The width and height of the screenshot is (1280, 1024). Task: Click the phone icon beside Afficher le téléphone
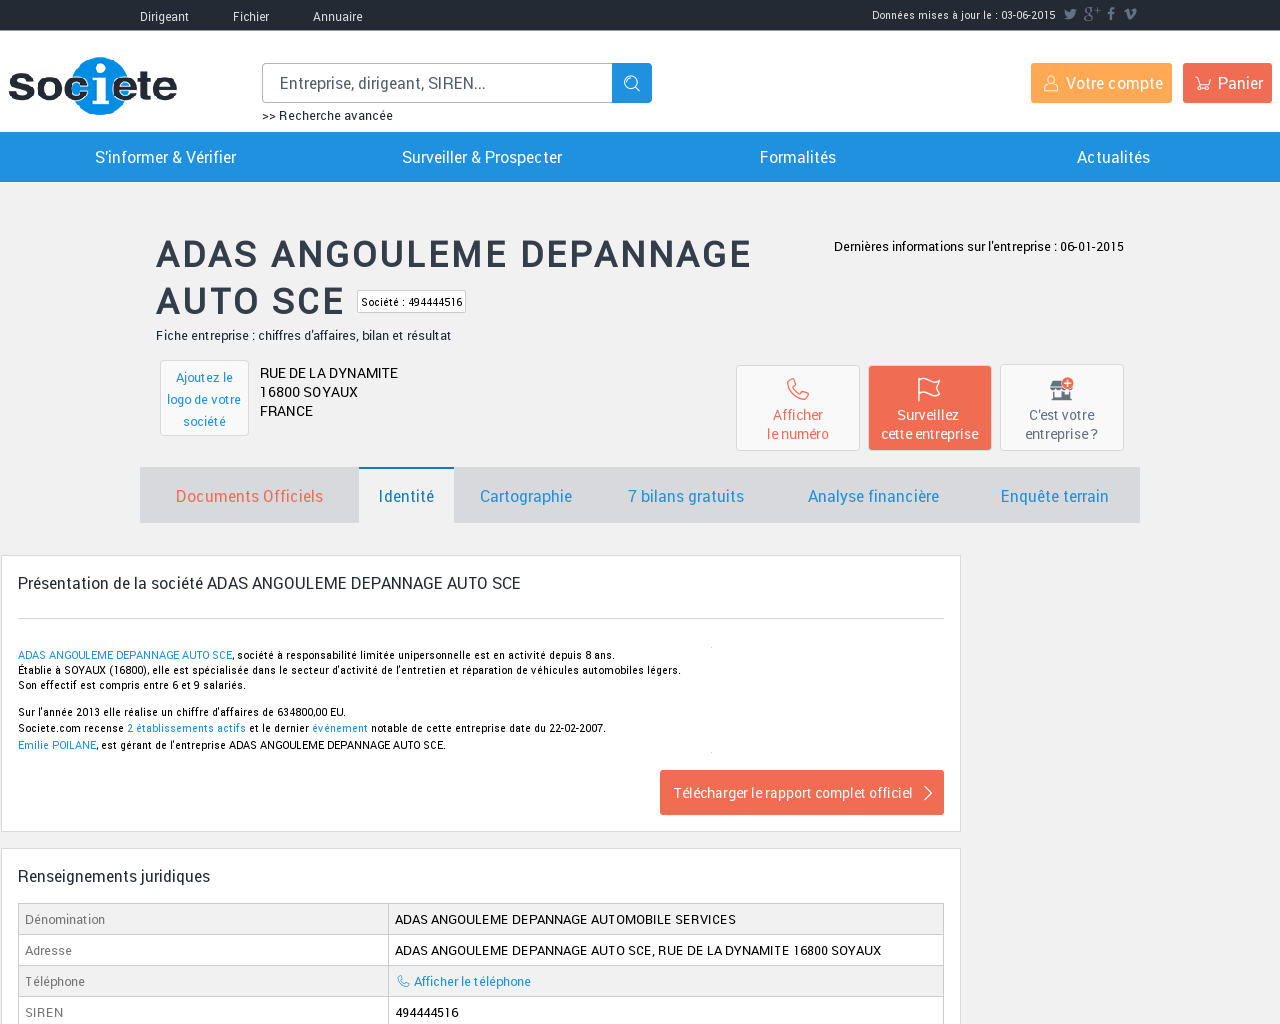pyautogui.click(x=403, y=981)
